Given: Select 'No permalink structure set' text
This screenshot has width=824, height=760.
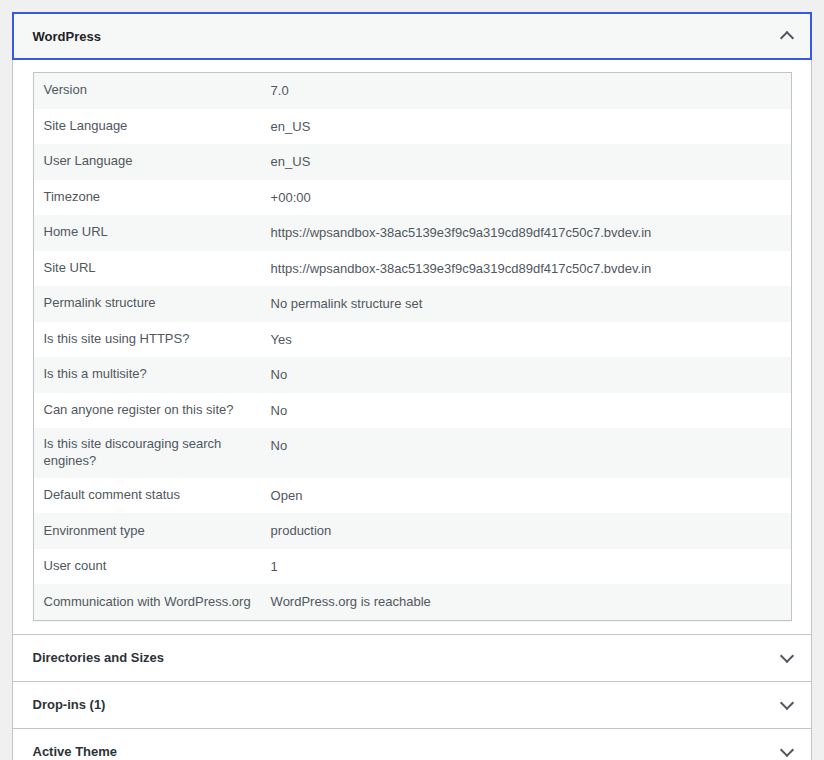Looking at the screenshot, I should [346, 304].
